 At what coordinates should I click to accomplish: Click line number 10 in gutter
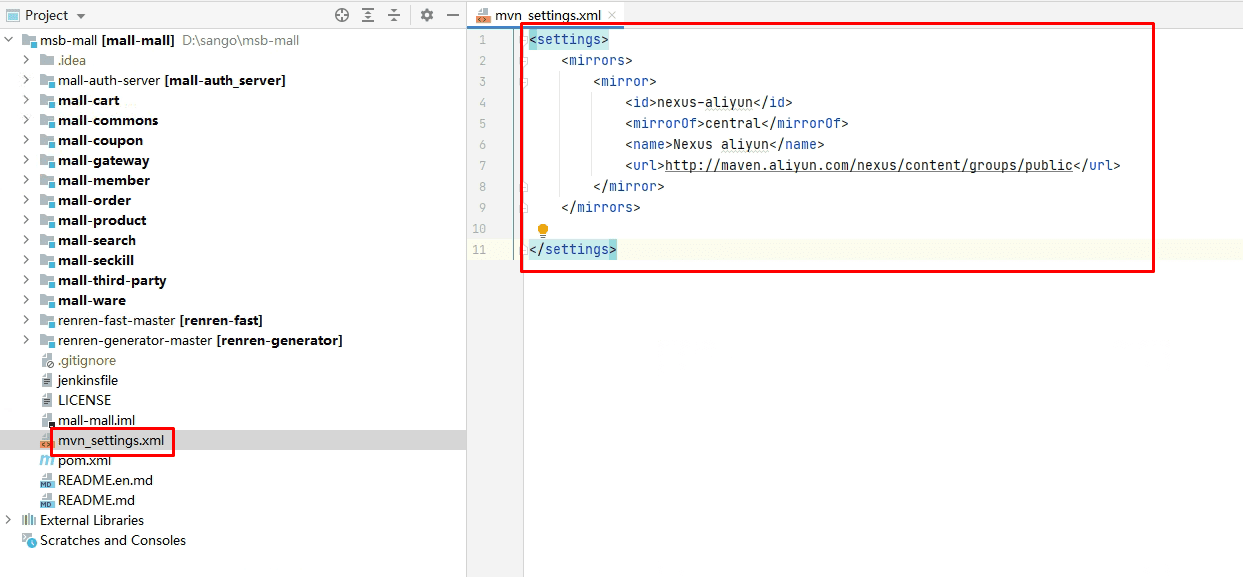click(x=481, y=228)
